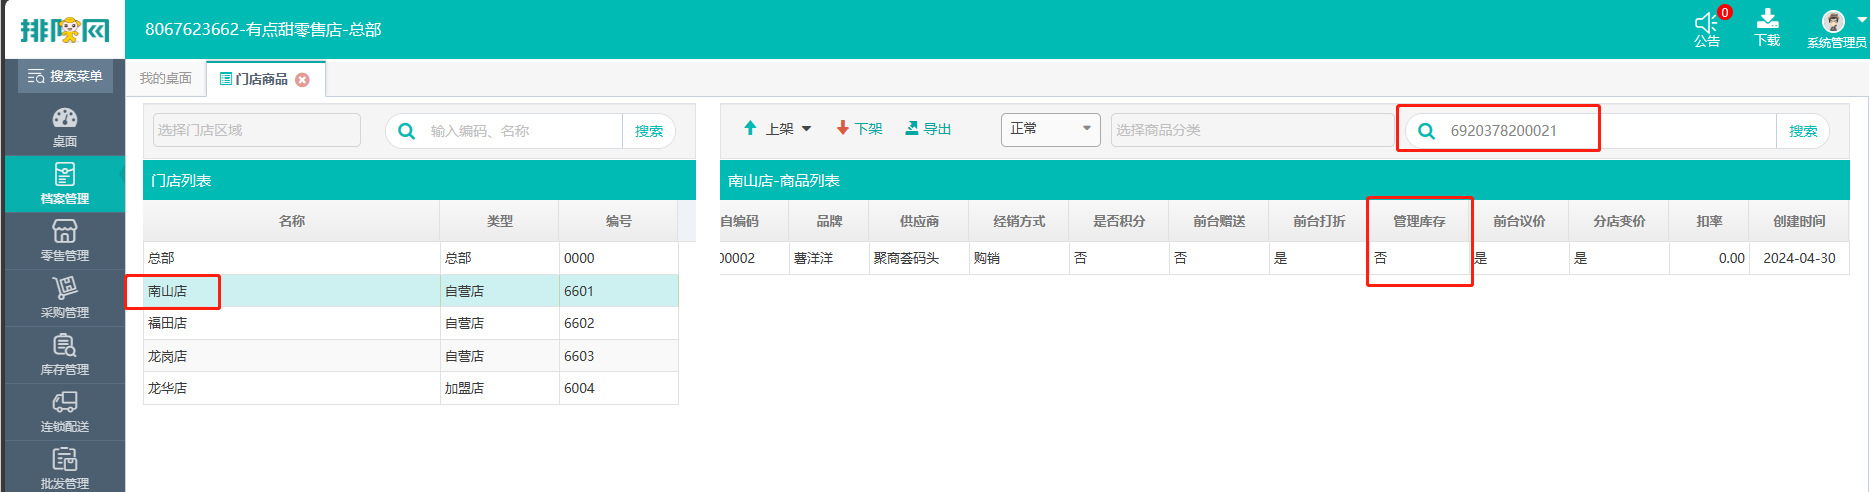Screen dimensions: 1870x492
Task: Expand the 上架 dropdown arrow
Action: [807, 129]
